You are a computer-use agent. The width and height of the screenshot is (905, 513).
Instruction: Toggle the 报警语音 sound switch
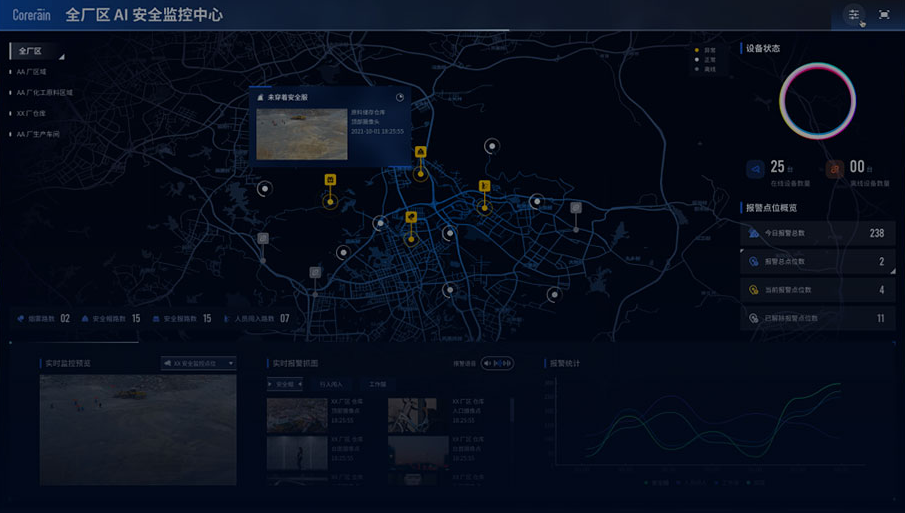[x=497, y=363]
